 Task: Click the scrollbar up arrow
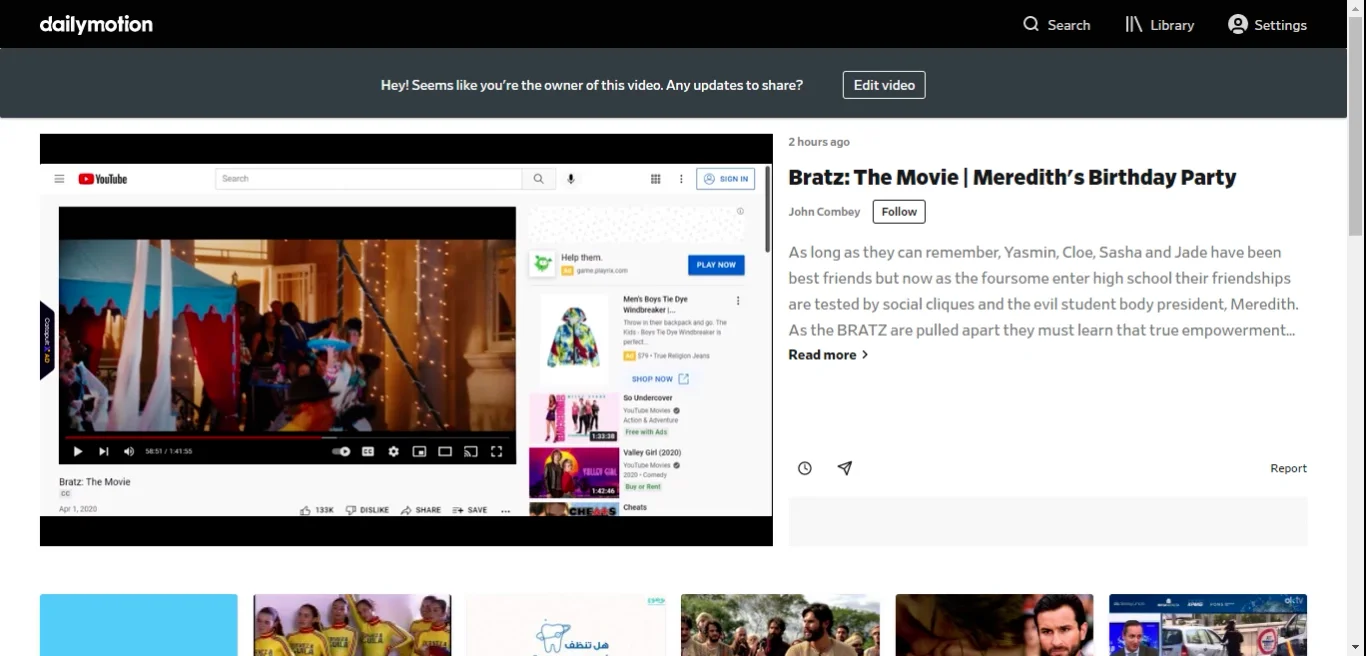pyautogui.click(x=1356, y=8)
